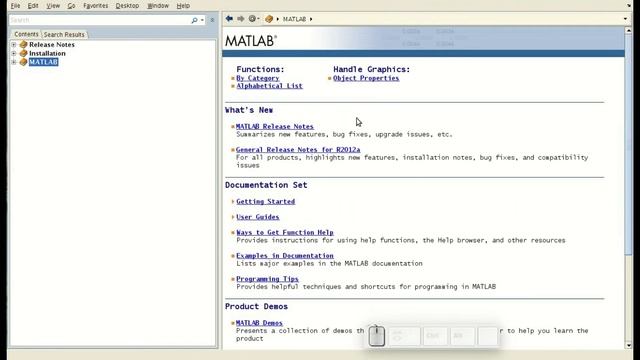
Task: Collapse the search panel double-chevron icon
Action: [212, 20]
